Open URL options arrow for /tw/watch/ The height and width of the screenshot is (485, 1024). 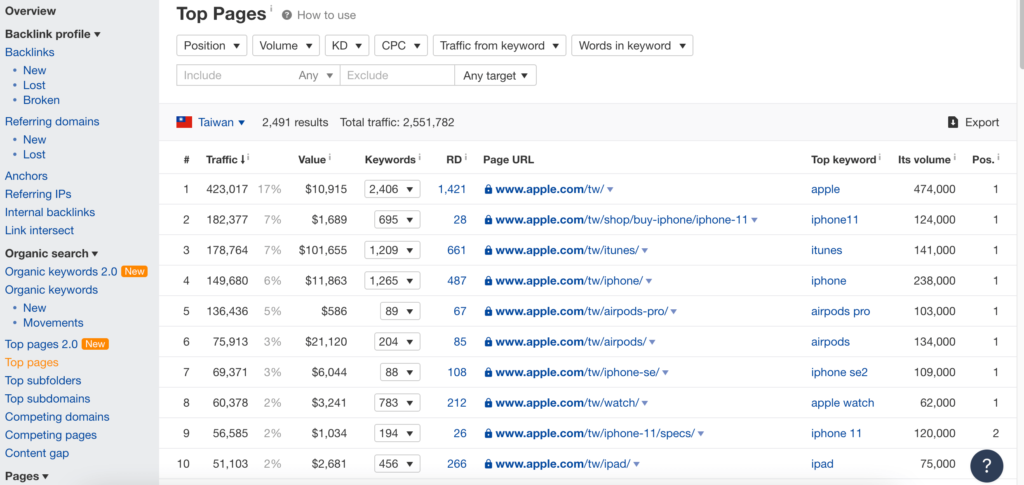click(645, 403)
